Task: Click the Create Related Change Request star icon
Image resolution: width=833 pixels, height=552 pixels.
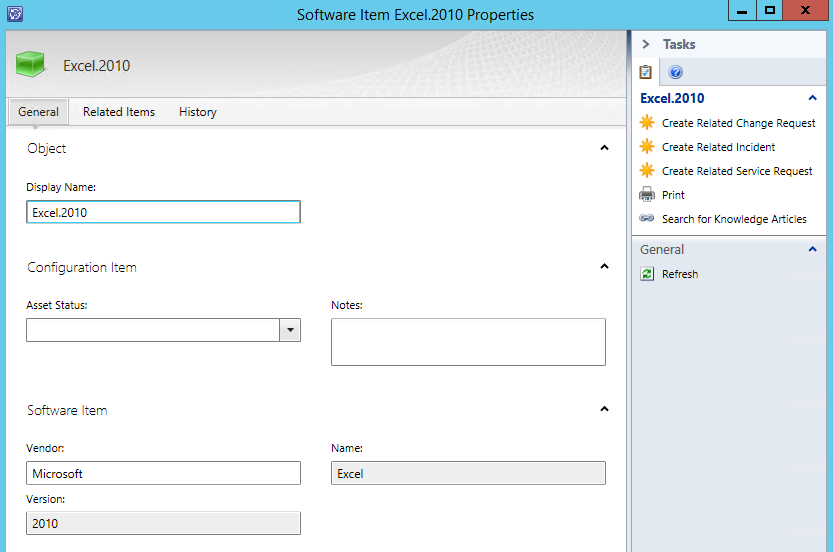Action: tap(647, 123)
